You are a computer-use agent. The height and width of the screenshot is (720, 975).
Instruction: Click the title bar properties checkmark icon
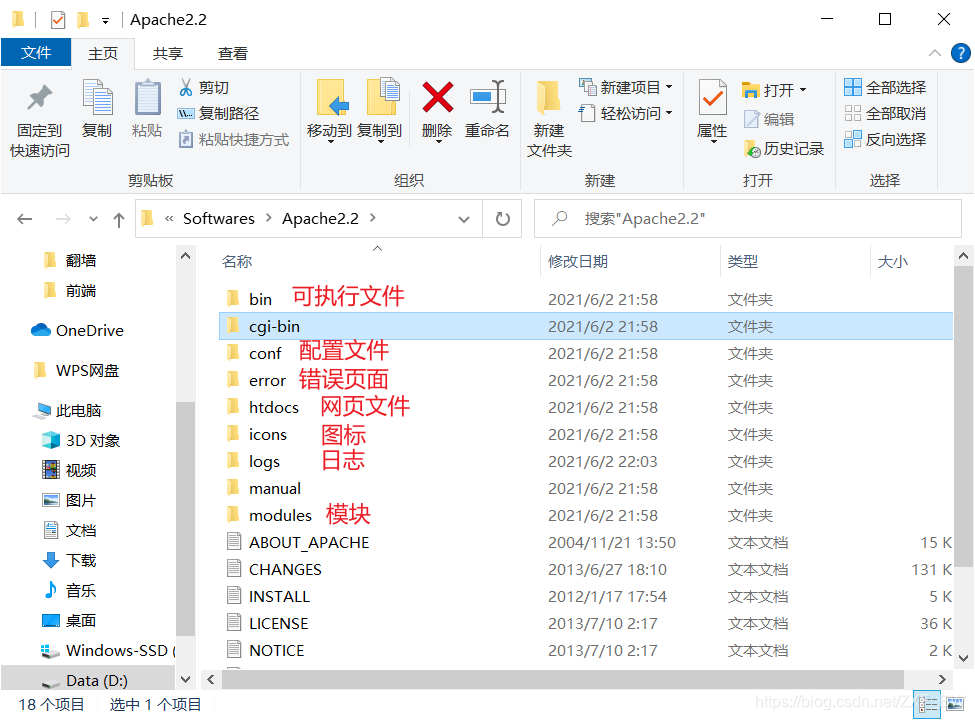tap(58, 20)
